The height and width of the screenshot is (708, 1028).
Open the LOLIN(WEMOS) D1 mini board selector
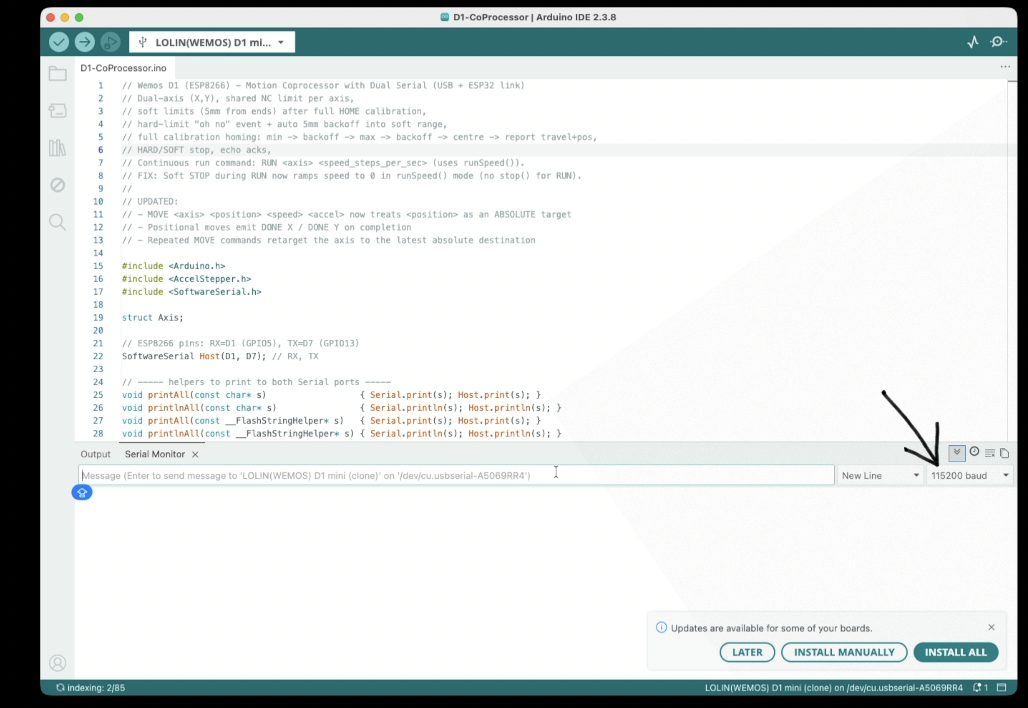point(212,42)
